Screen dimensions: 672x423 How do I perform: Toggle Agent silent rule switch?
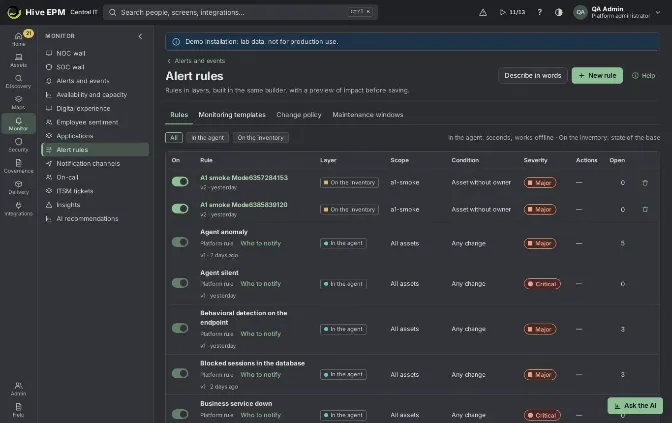coord(180,283)
